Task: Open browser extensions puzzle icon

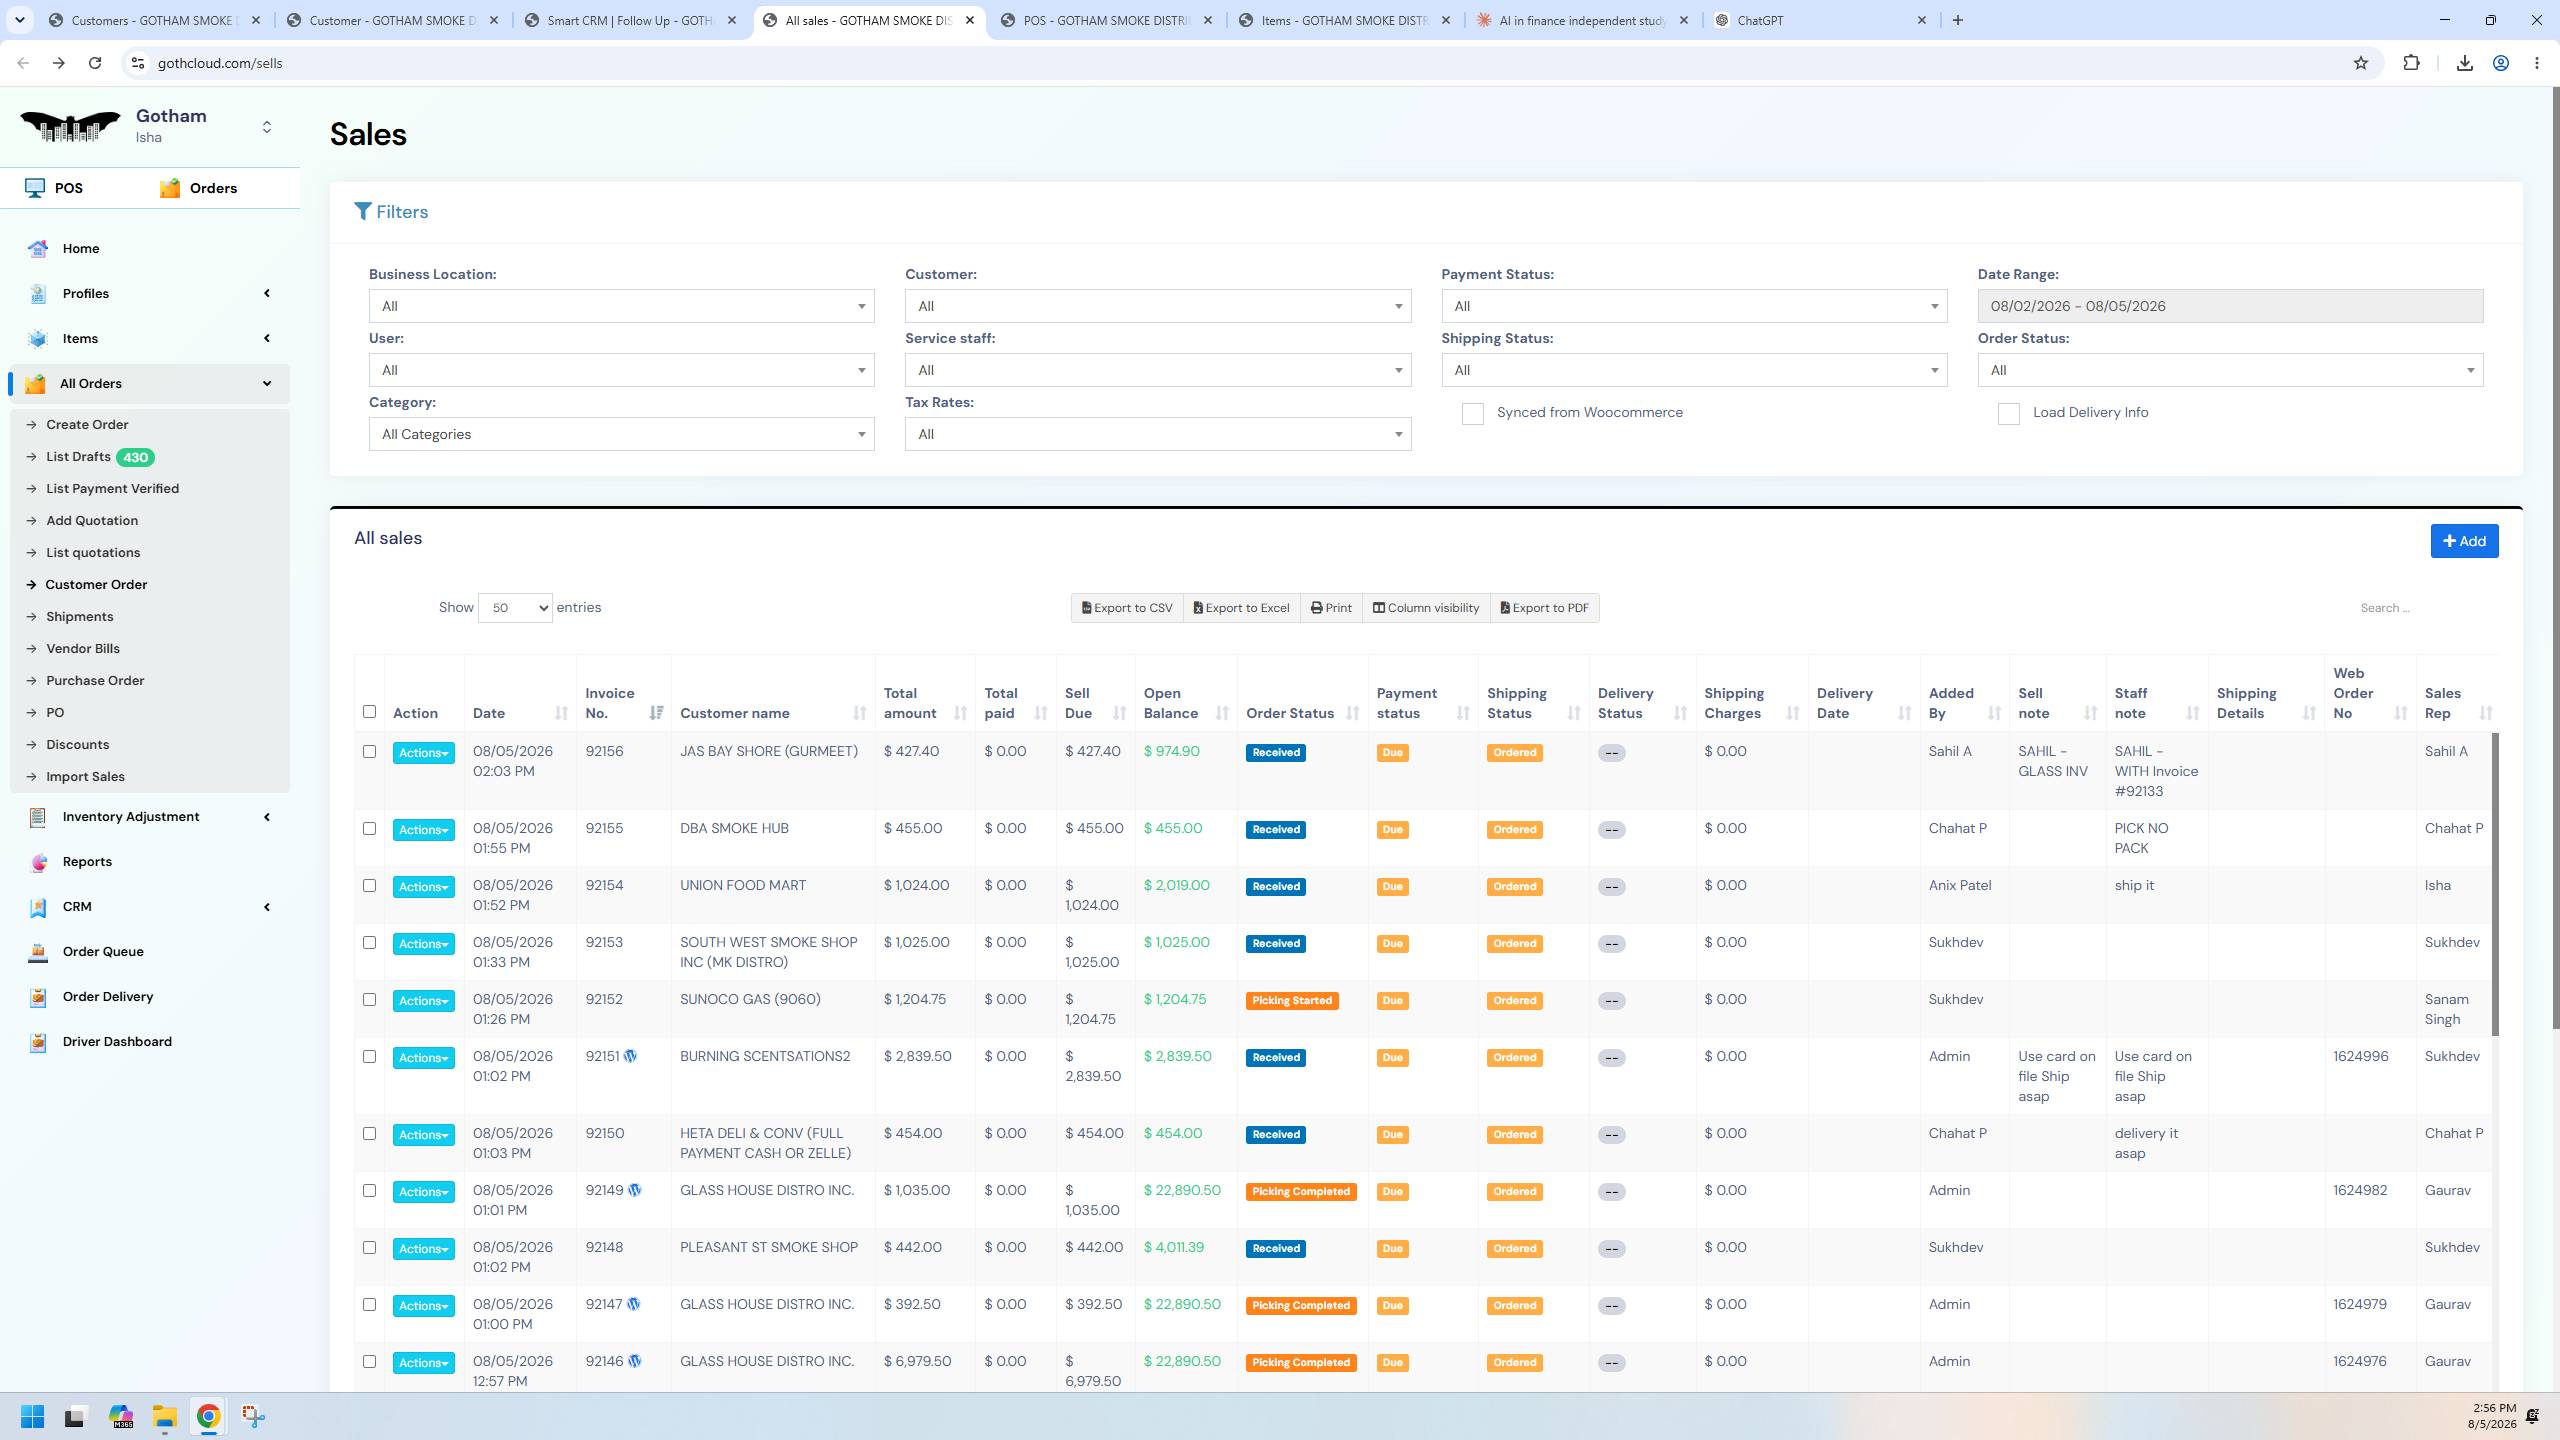Action: coord(2412,63)
